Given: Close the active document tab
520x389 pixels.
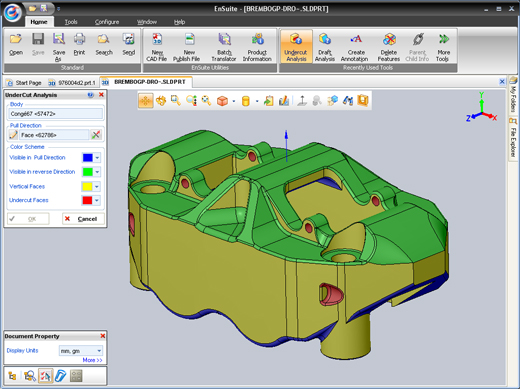Looking at the screenshot, I should 502,81.
